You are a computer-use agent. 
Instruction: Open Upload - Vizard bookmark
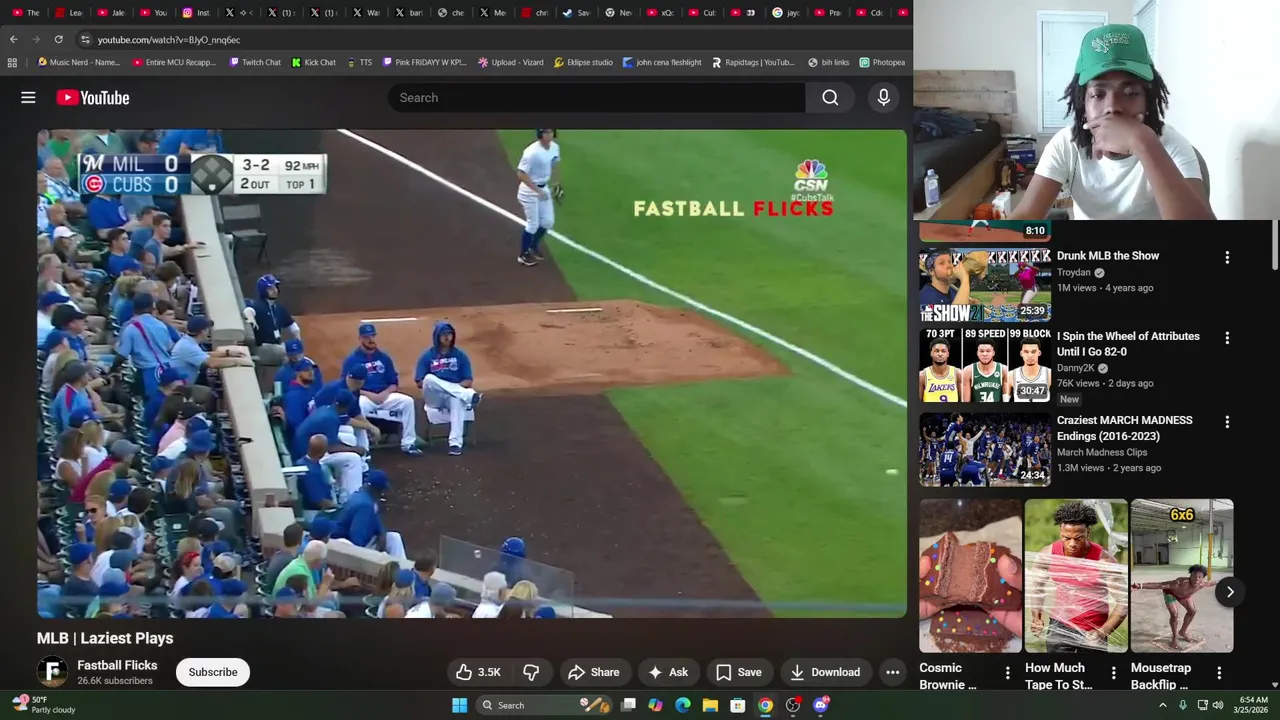510,62
